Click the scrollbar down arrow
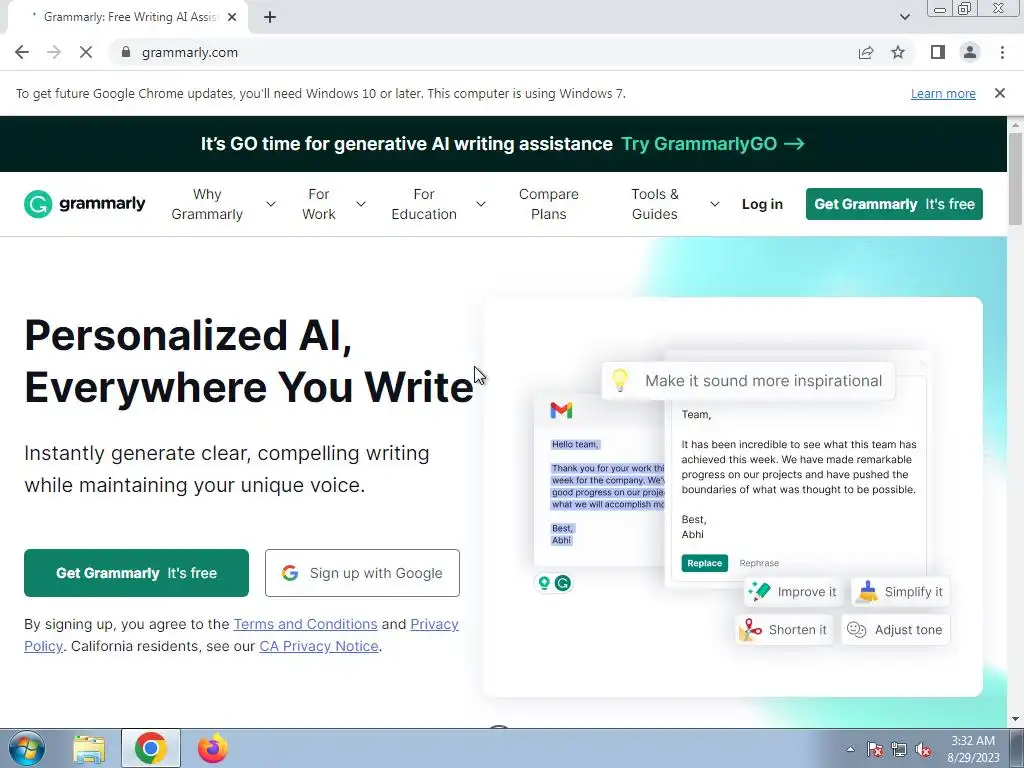This screenshot has height=768, width=1024. pyautogui.click(x=1016, y=719)
